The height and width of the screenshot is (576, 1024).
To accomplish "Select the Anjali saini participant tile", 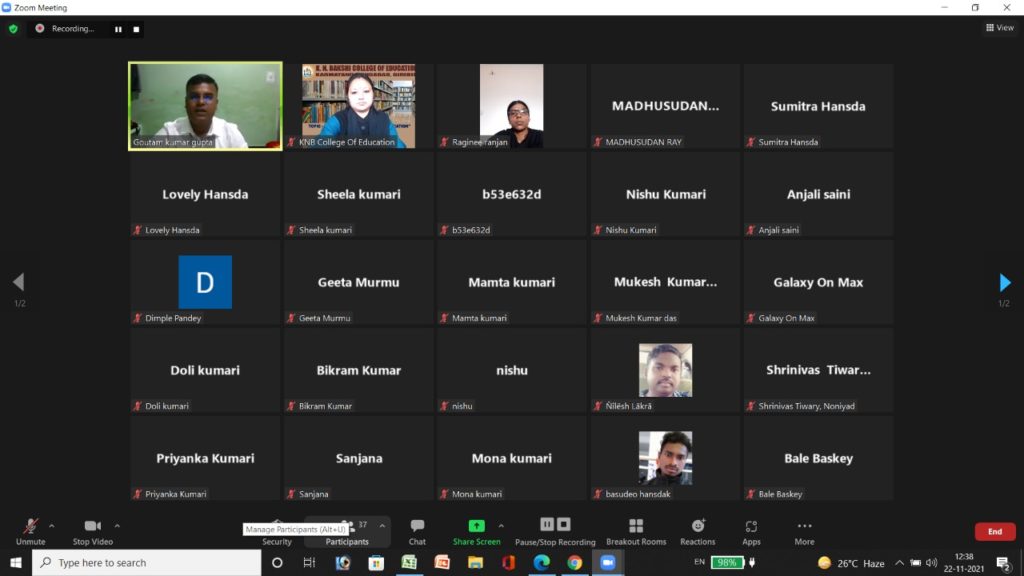I will (818, 194).
